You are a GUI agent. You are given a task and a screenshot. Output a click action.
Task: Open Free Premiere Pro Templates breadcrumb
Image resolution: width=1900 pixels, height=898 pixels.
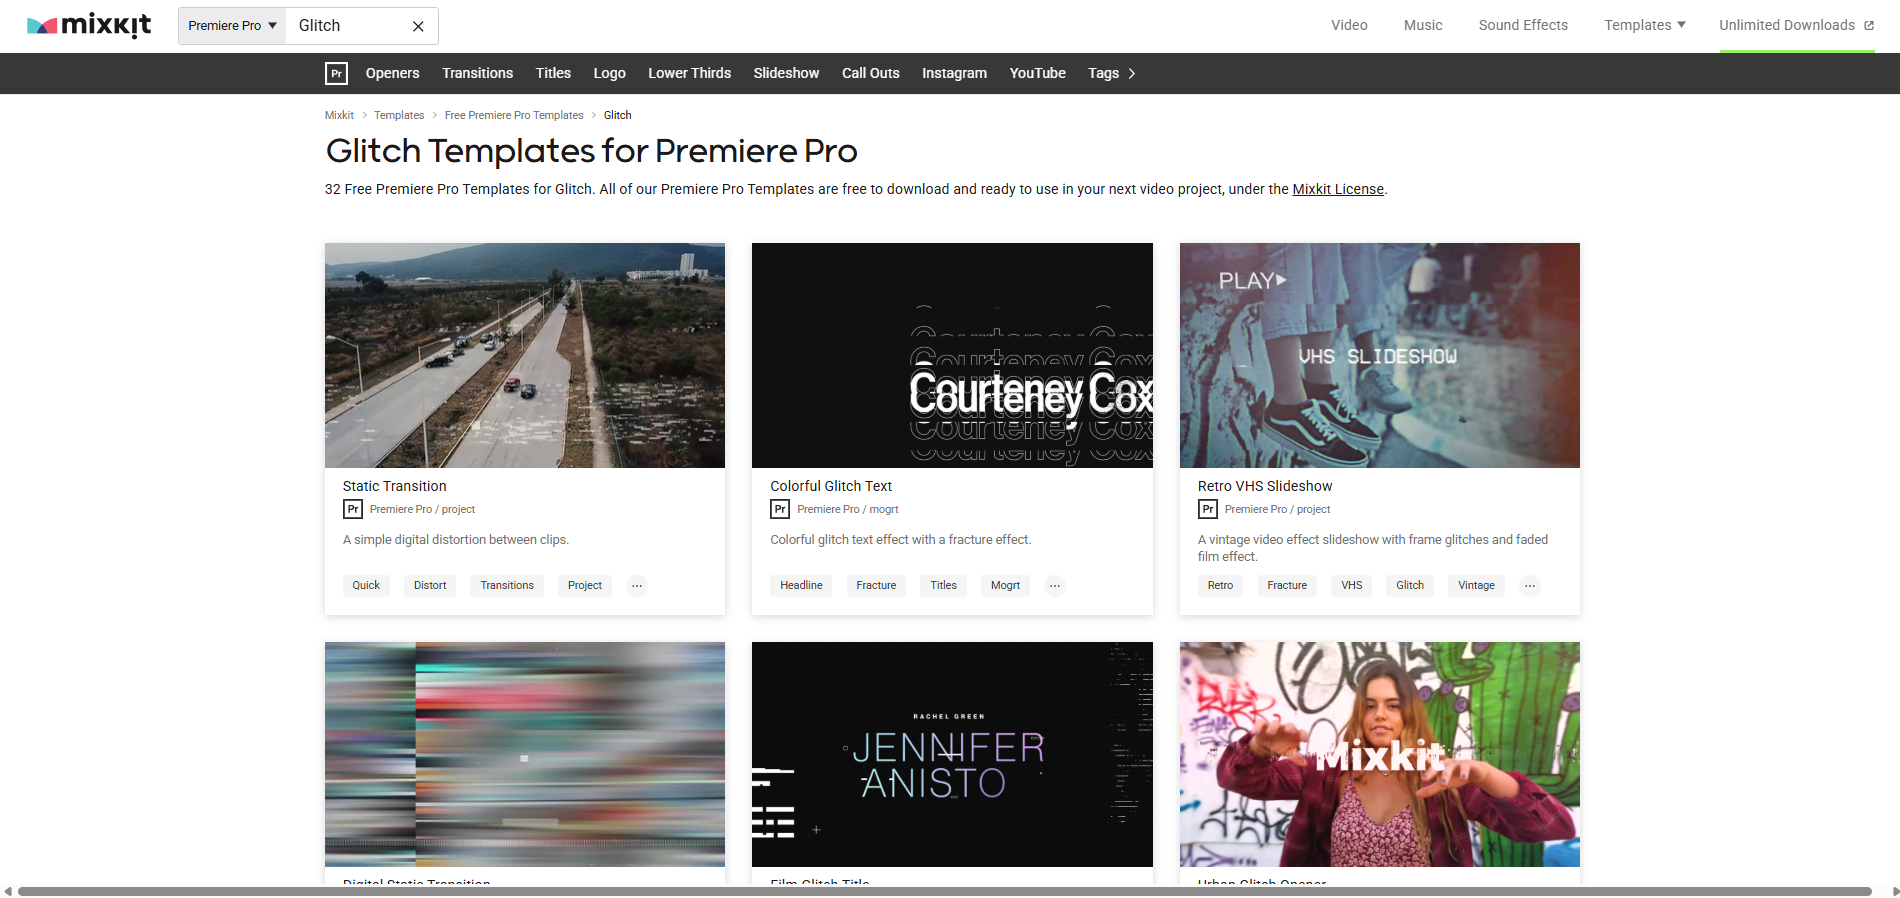tap(514, 115)
